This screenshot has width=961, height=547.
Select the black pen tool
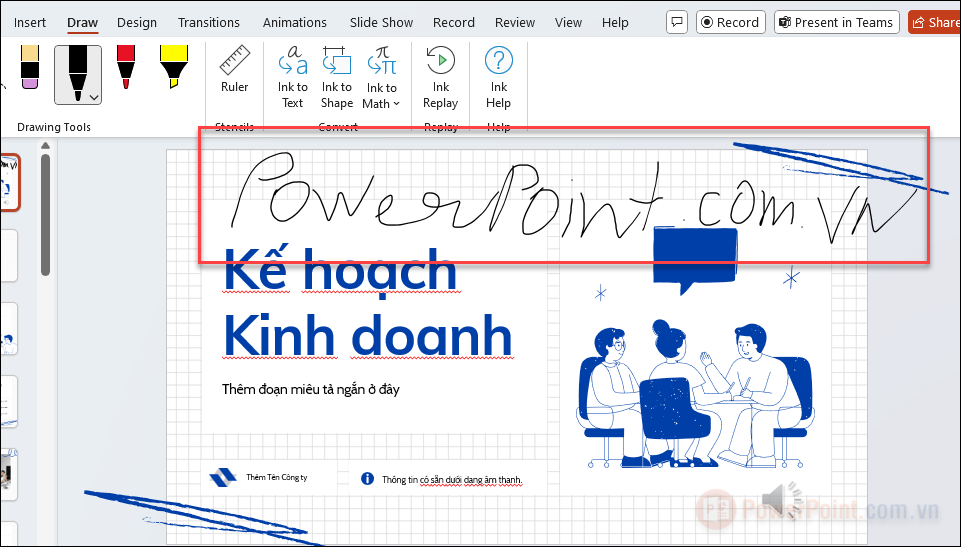pyautogui.click(x=78, y=75)
